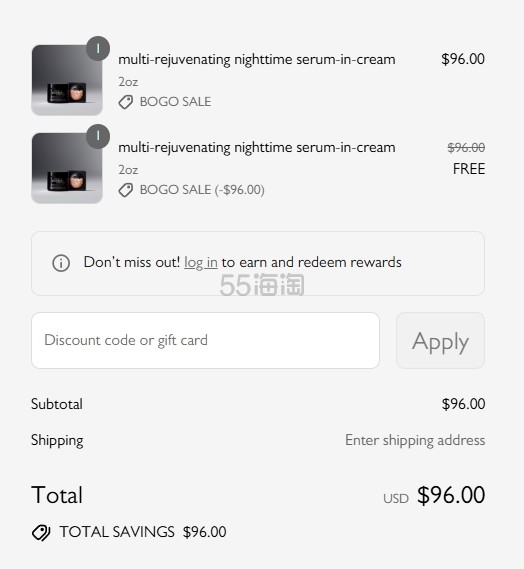The height and width of the screenshot is (569, 524).
Task: Click Enter shipping address text
Action: pyautogui.click(x=415, y=440)
